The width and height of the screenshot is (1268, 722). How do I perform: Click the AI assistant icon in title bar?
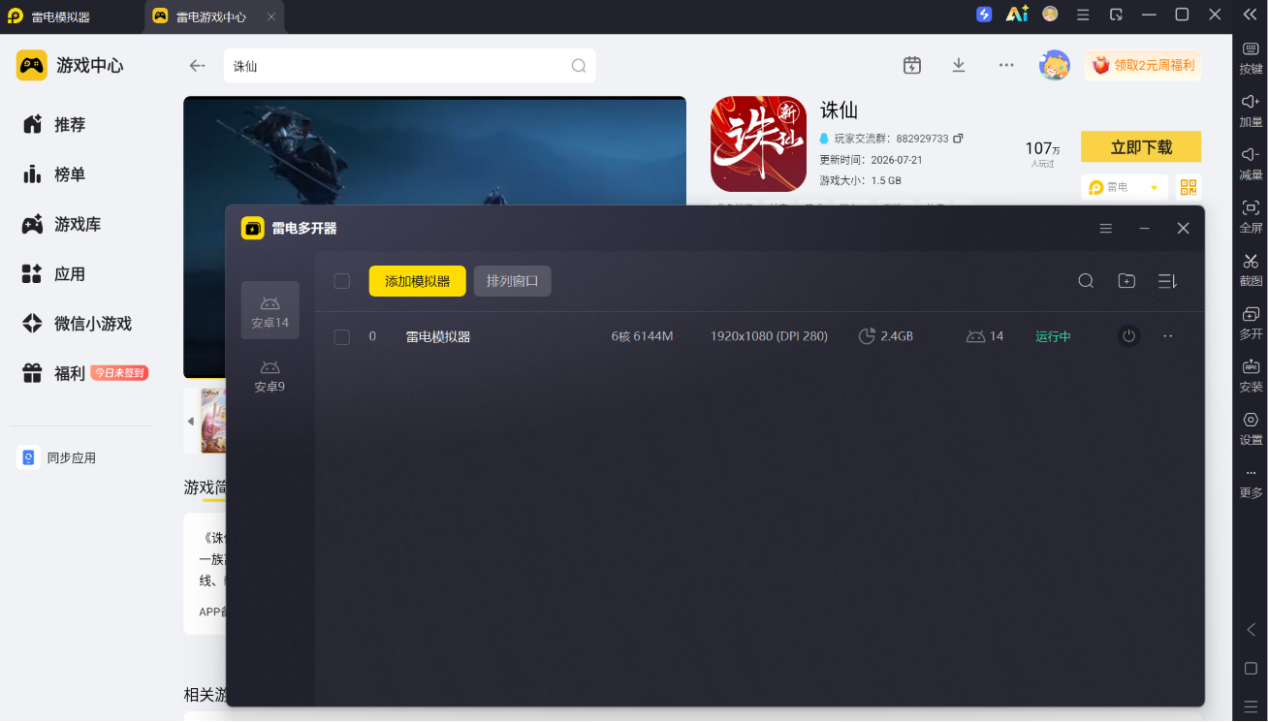tap(1017, 14)
